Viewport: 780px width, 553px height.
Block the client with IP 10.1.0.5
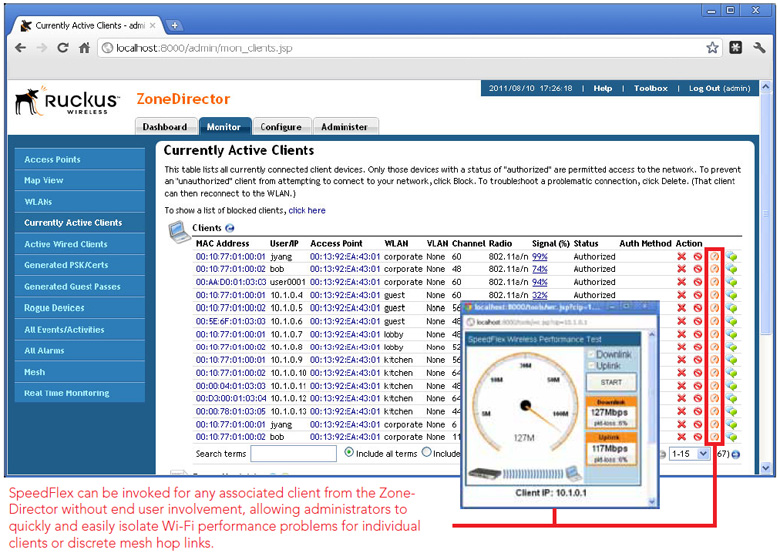(697, 308)
